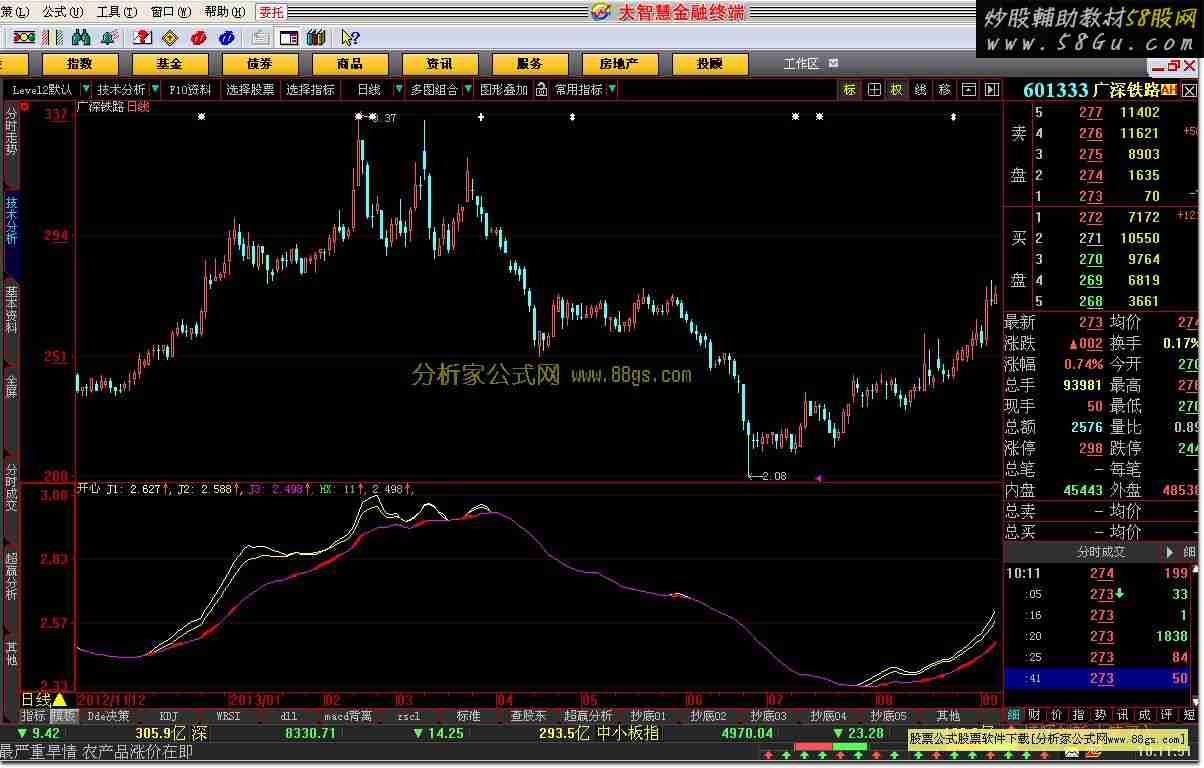Click the blue circle info icon
This screenshot has width=1204, height=768.
point(226,37)
